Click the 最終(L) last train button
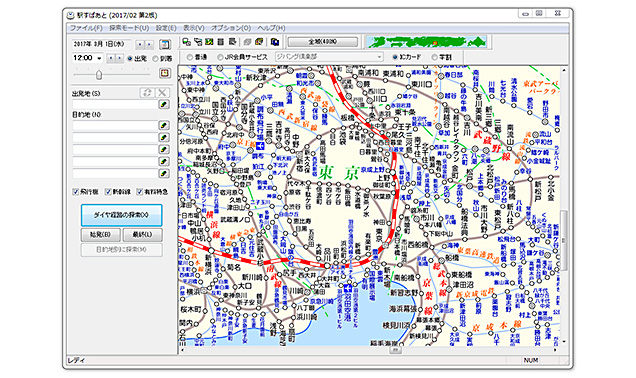 (x=142, y=235)
